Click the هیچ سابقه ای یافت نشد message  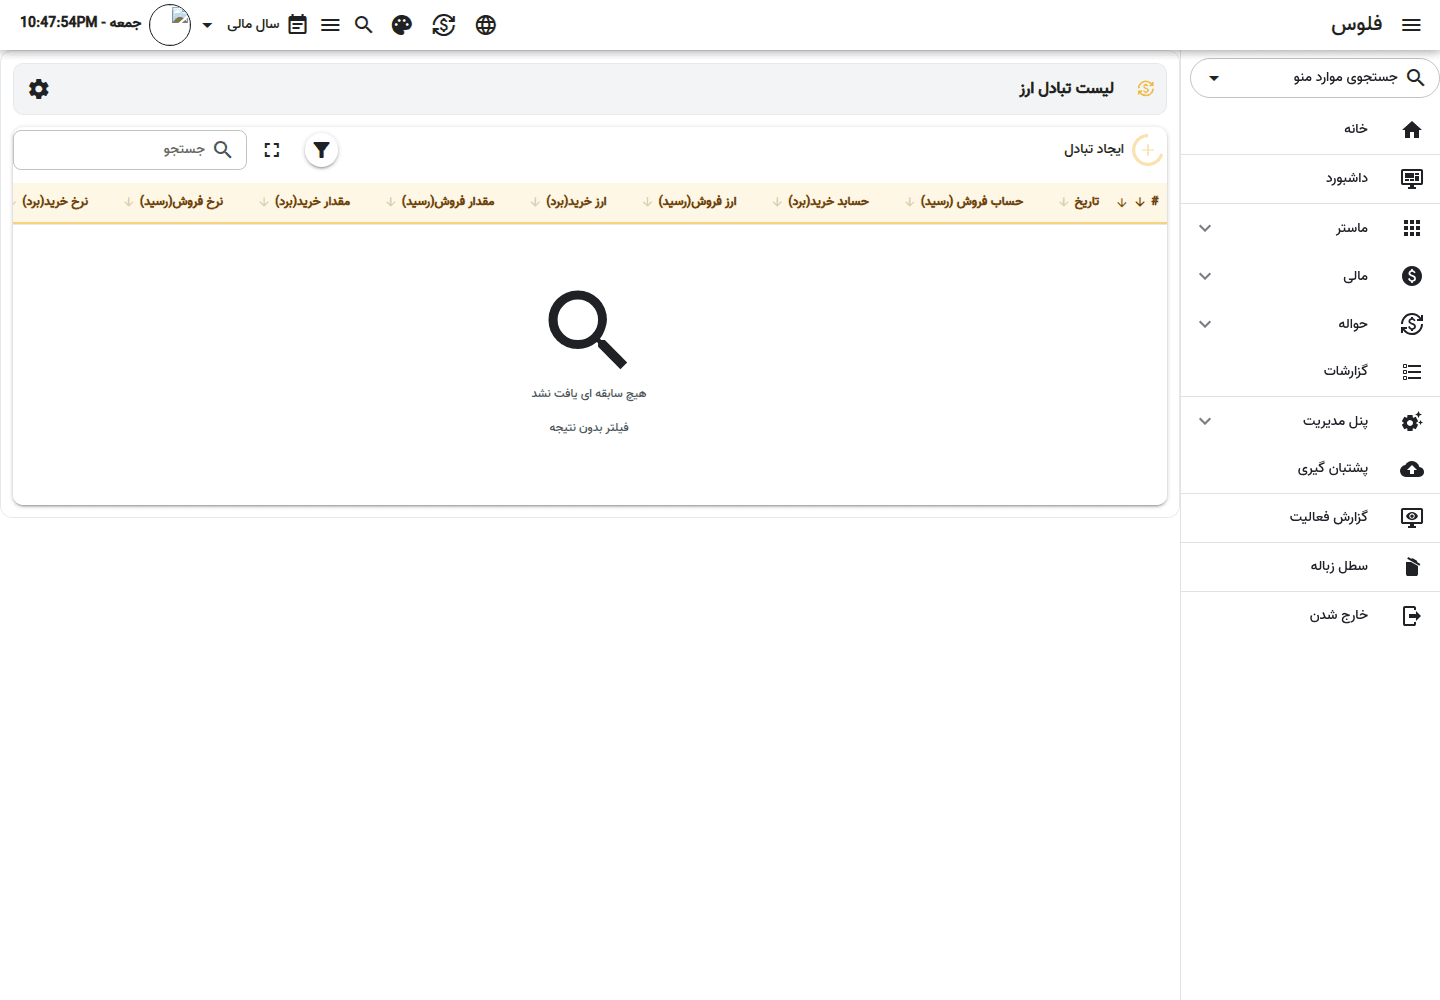point(589,394)
